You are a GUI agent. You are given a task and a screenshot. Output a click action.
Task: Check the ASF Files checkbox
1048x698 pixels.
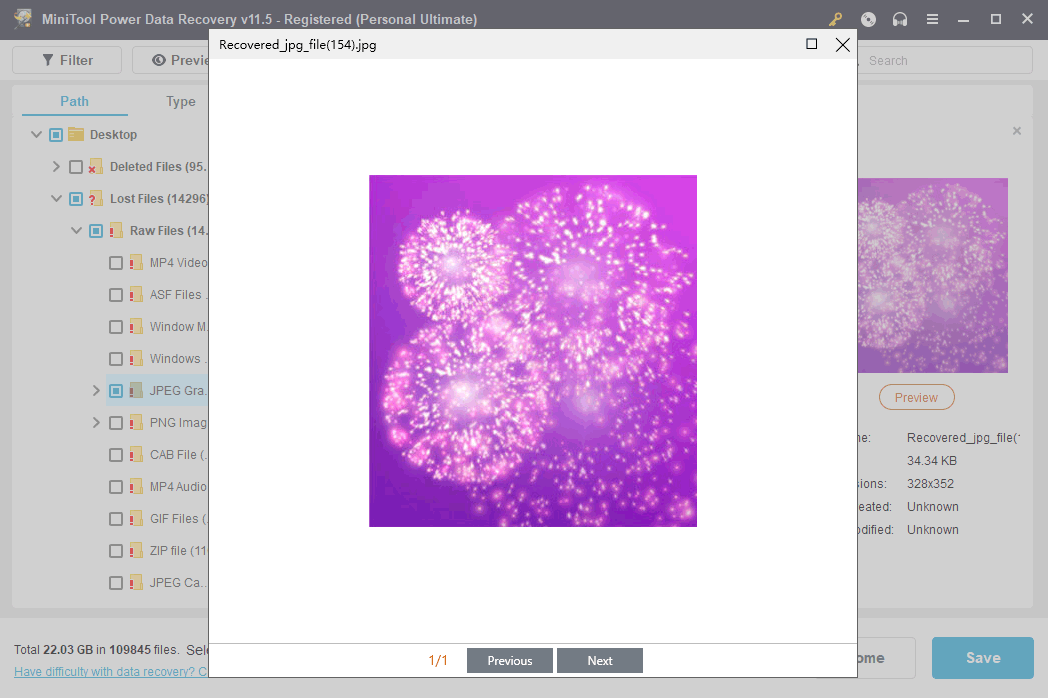tap(116, 295)
